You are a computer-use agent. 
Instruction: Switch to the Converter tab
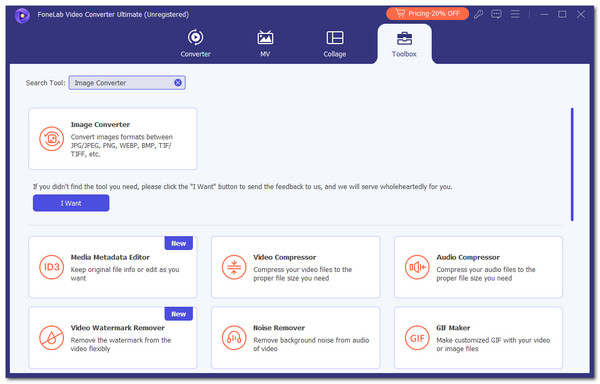(196, 43)
